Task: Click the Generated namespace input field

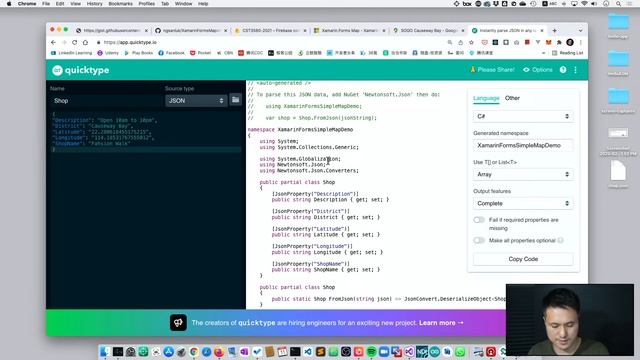Action: 523,145
